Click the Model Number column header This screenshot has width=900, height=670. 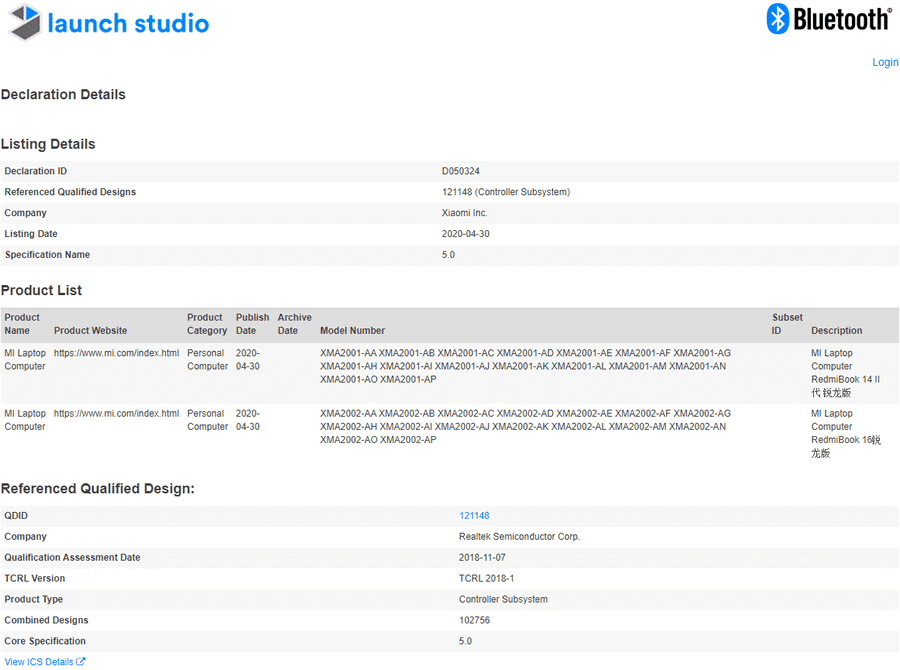(352, 331)
